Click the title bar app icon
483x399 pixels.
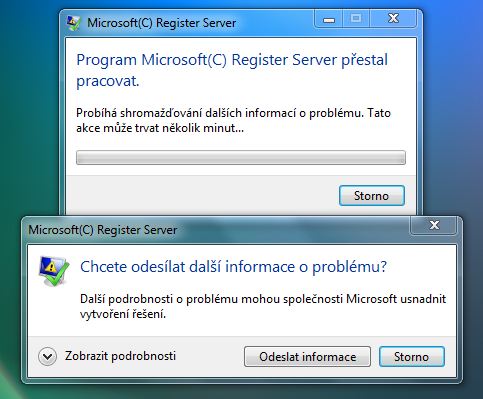click(73, 23)
